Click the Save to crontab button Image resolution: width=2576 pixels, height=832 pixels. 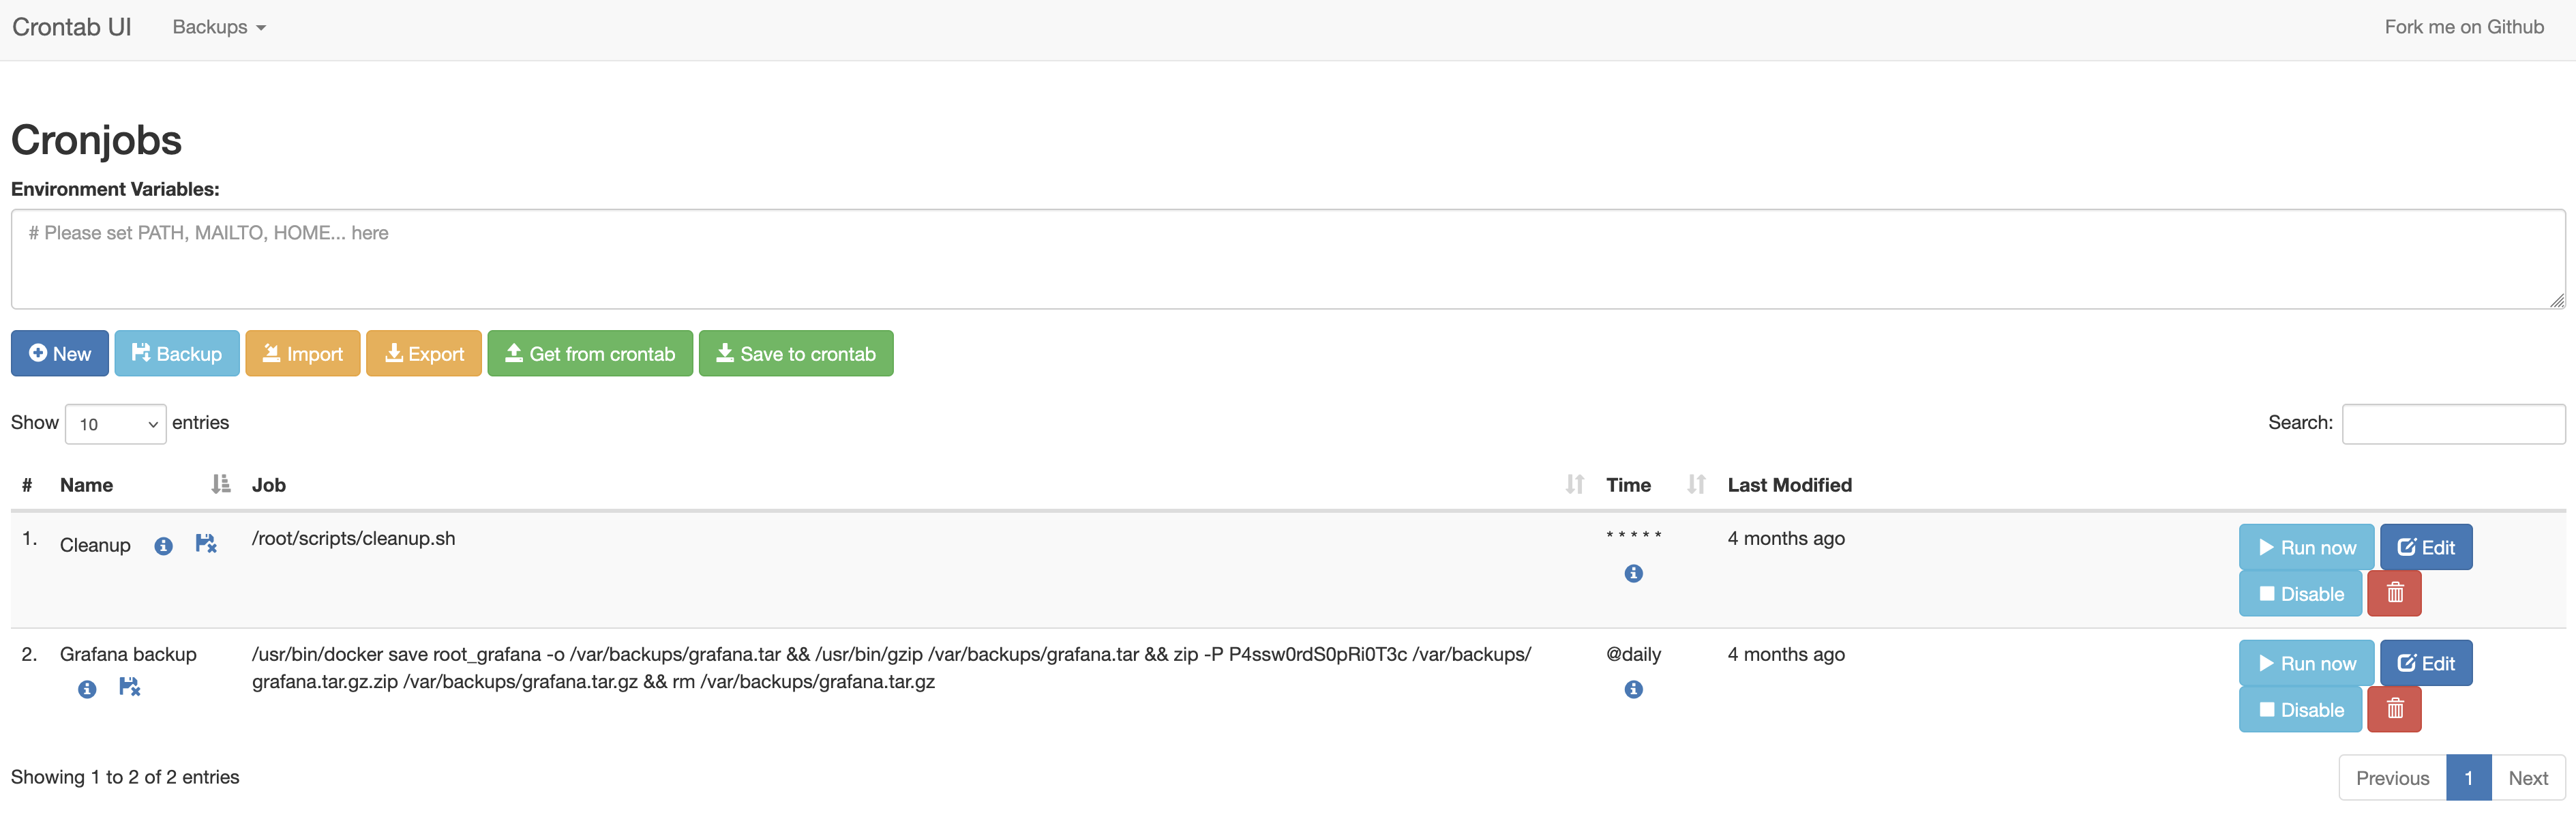pos(795,354)
